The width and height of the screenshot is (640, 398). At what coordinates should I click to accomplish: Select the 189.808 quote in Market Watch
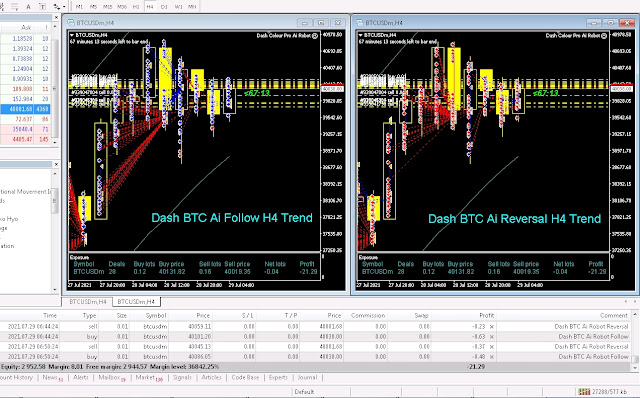click(x=22, y=89)
